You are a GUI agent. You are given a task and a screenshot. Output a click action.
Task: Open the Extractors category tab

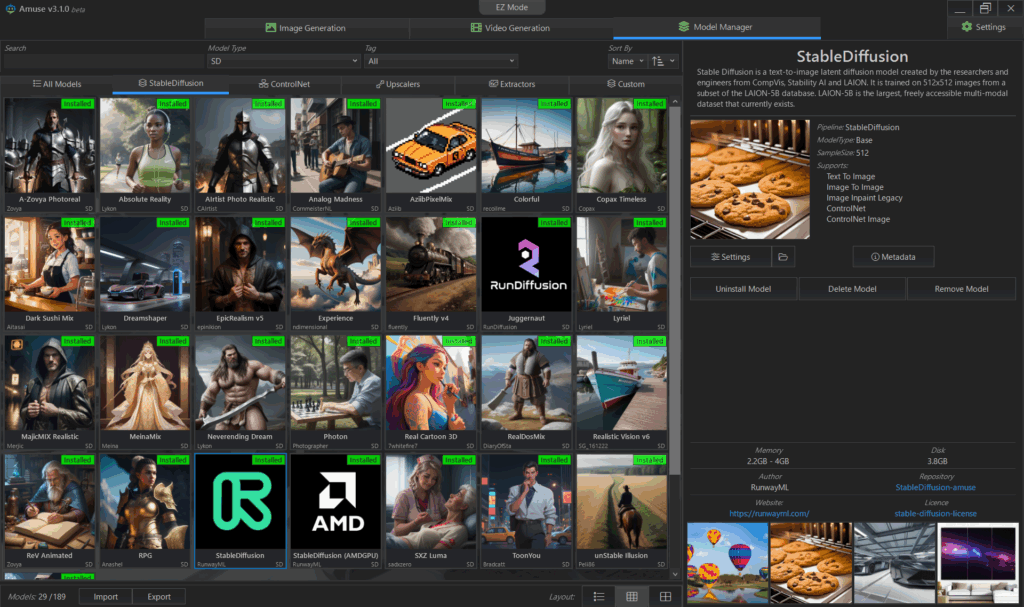(x=512, y=84)
